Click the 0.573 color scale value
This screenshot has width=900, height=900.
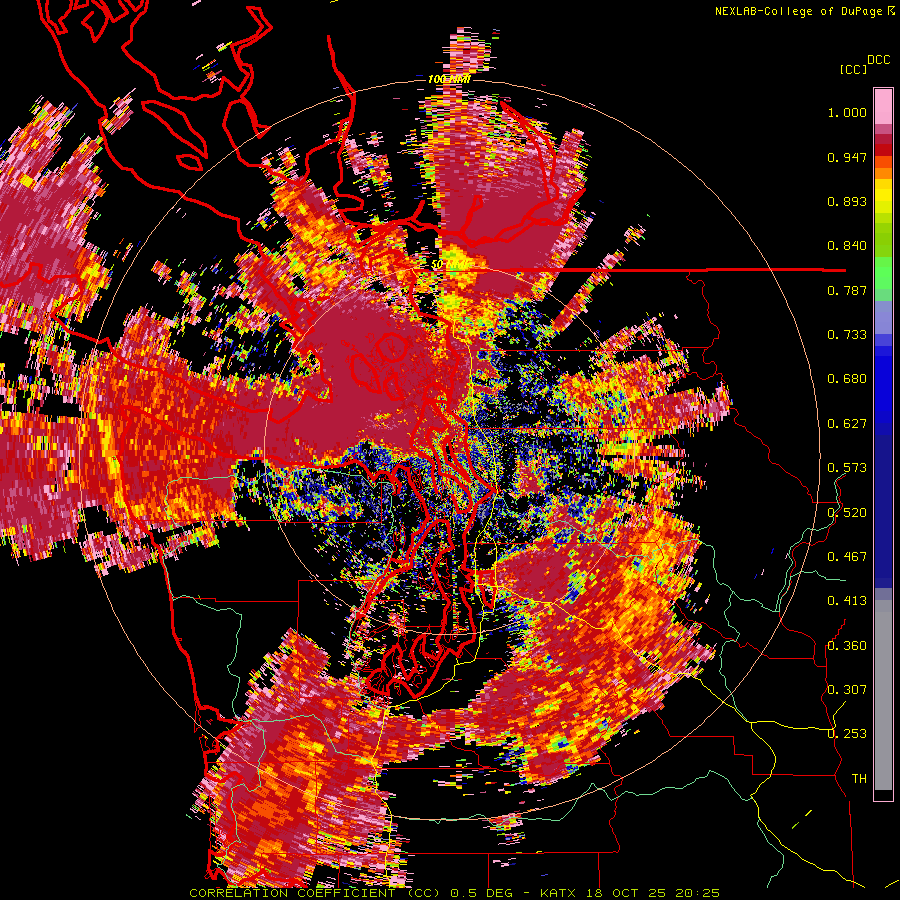coord(847,468)
